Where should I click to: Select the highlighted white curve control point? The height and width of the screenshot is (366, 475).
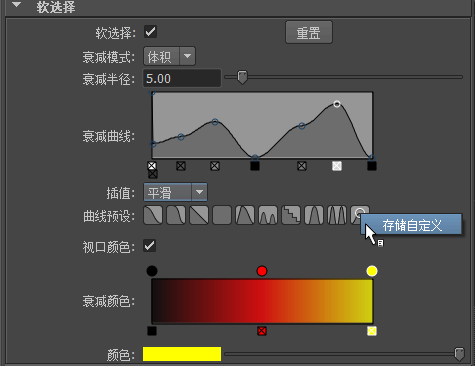(337, 104)
